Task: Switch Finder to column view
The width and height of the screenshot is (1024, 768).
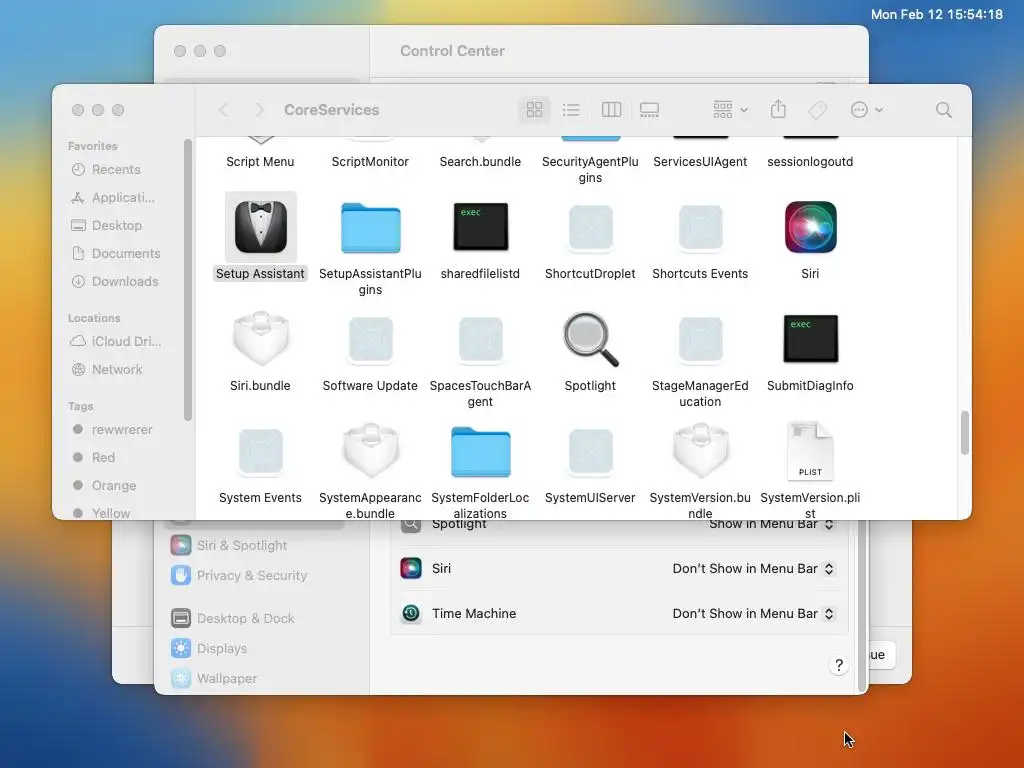Action: 611,110
